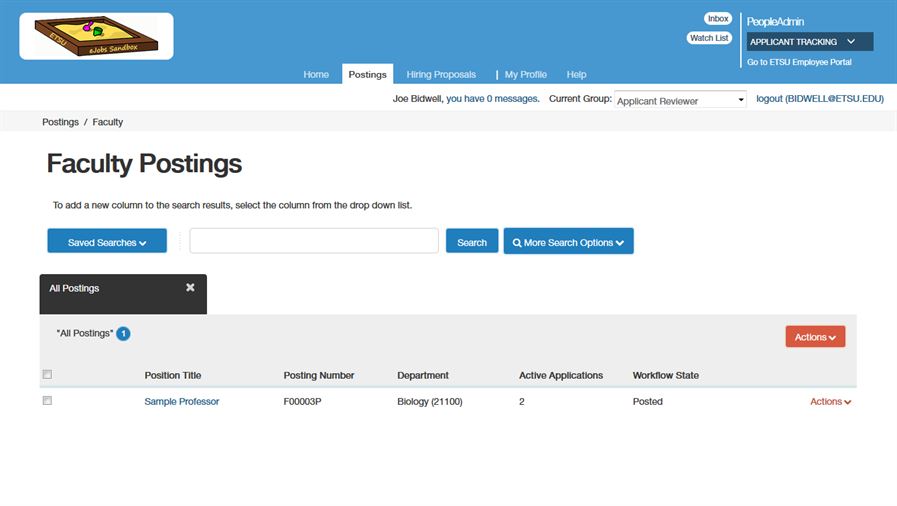This screenshot has width=897, height=506.
Task: Click the blue postings count badge
Action: 123,334
